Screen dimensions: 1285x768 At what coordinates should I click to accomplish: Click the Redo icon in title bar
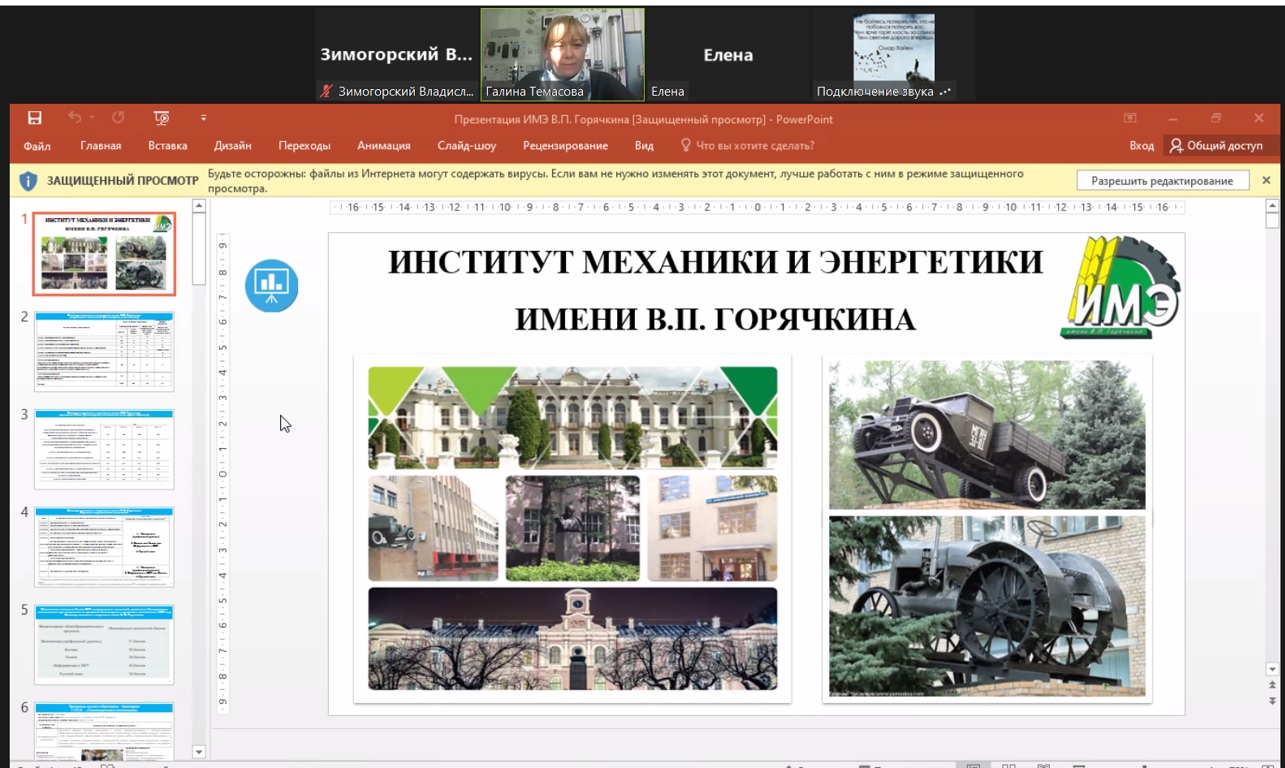117,118
